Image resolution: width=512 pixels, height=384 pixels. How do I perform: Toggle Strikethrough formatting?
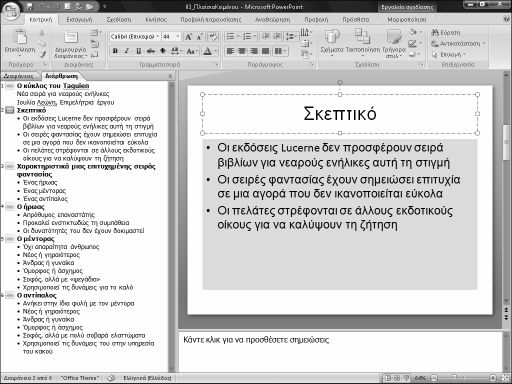151,51
